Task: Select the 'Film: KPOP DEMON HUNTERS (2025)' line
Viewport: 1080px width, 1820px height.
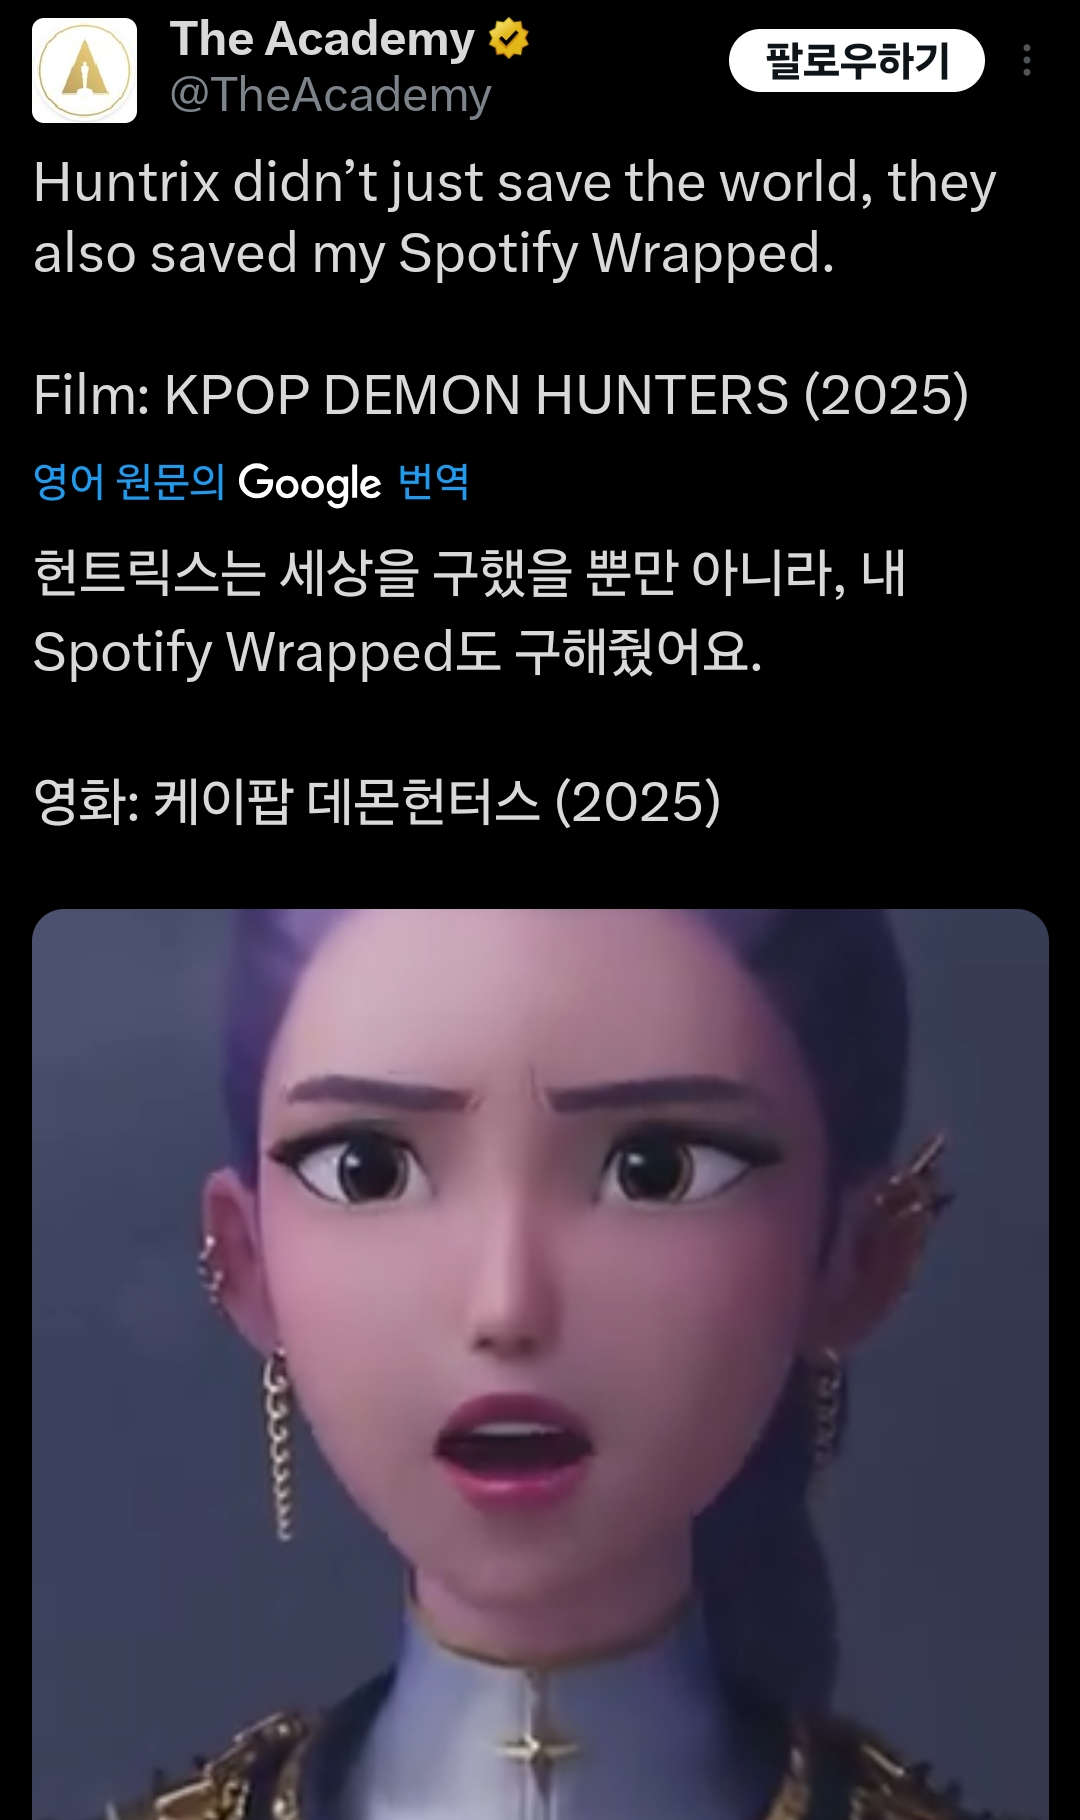Action: point(501,395)
